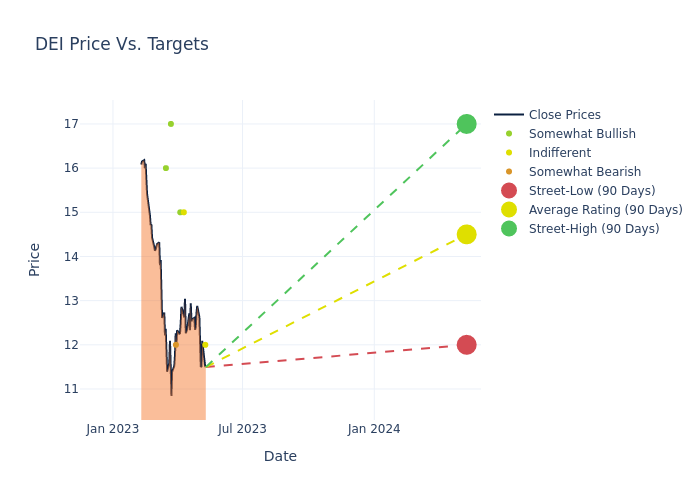Hide the Somewhat Bearish series

click(x=584, y=172)
